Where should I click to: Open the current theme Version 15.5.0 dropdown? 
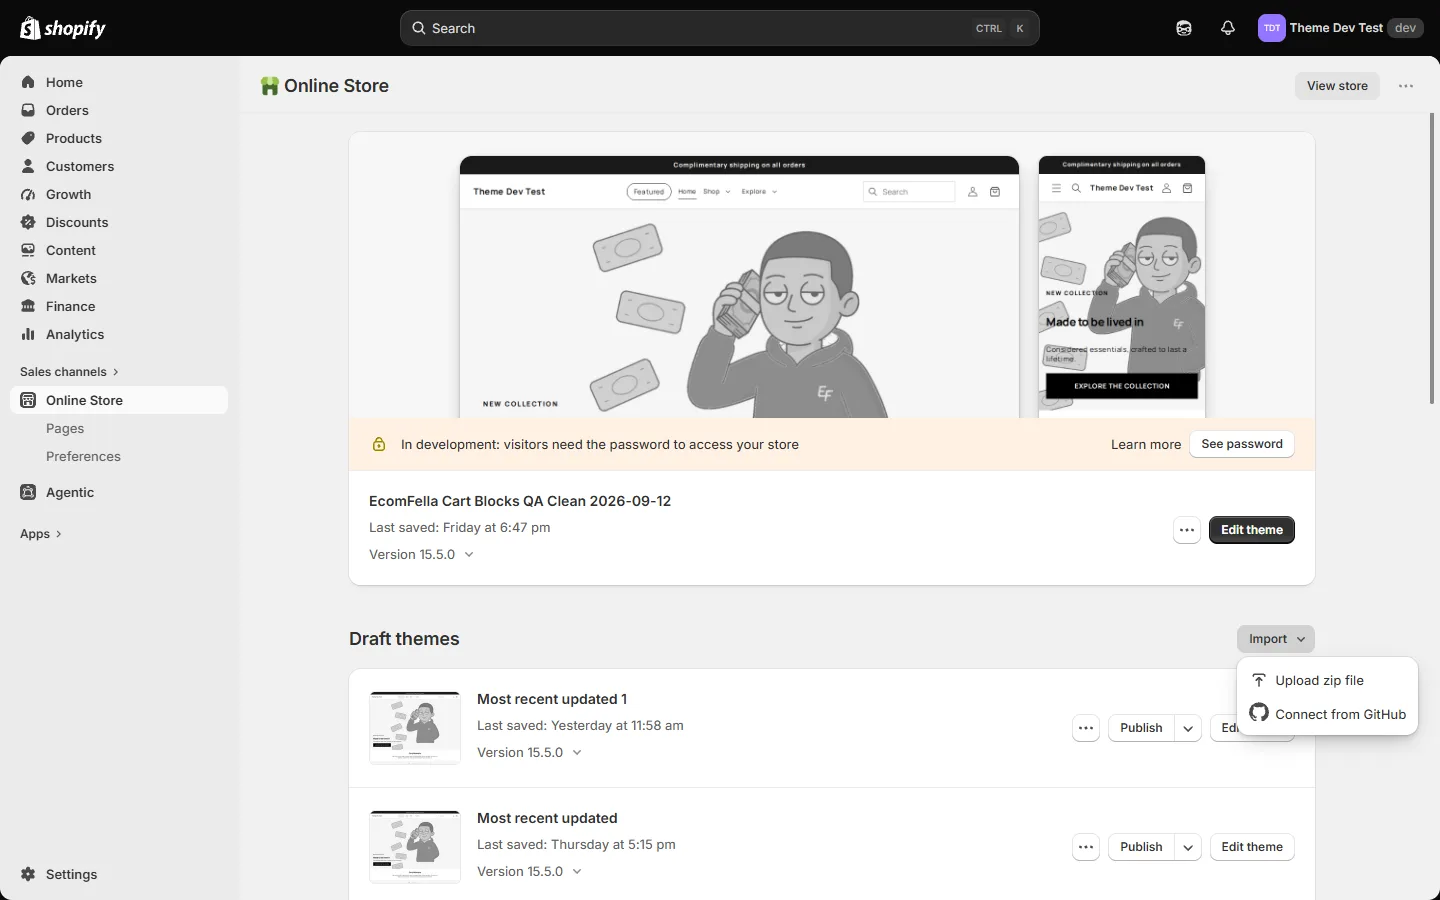click(x=421, y=554)
